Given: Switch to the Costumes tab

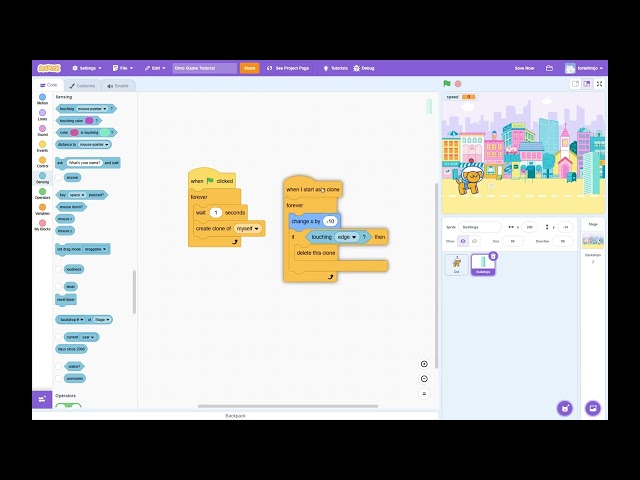Looking at the screenshot, I should tap(82, 86).
